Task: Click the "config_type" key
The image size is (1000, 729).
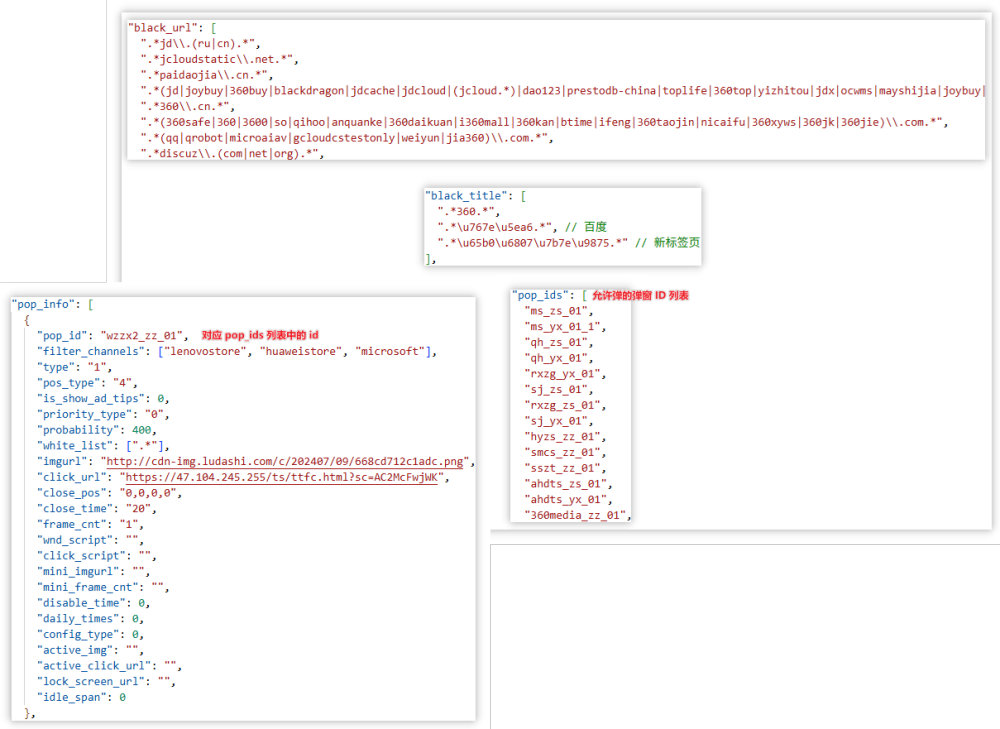Action: tap(78, 635)
